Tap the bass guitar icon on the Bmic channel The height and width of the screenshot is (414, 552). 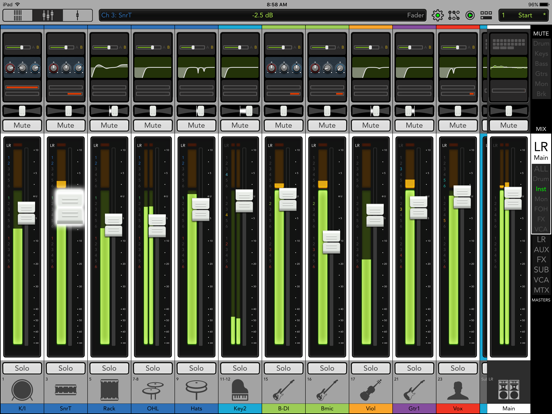[x=327, y=390]
